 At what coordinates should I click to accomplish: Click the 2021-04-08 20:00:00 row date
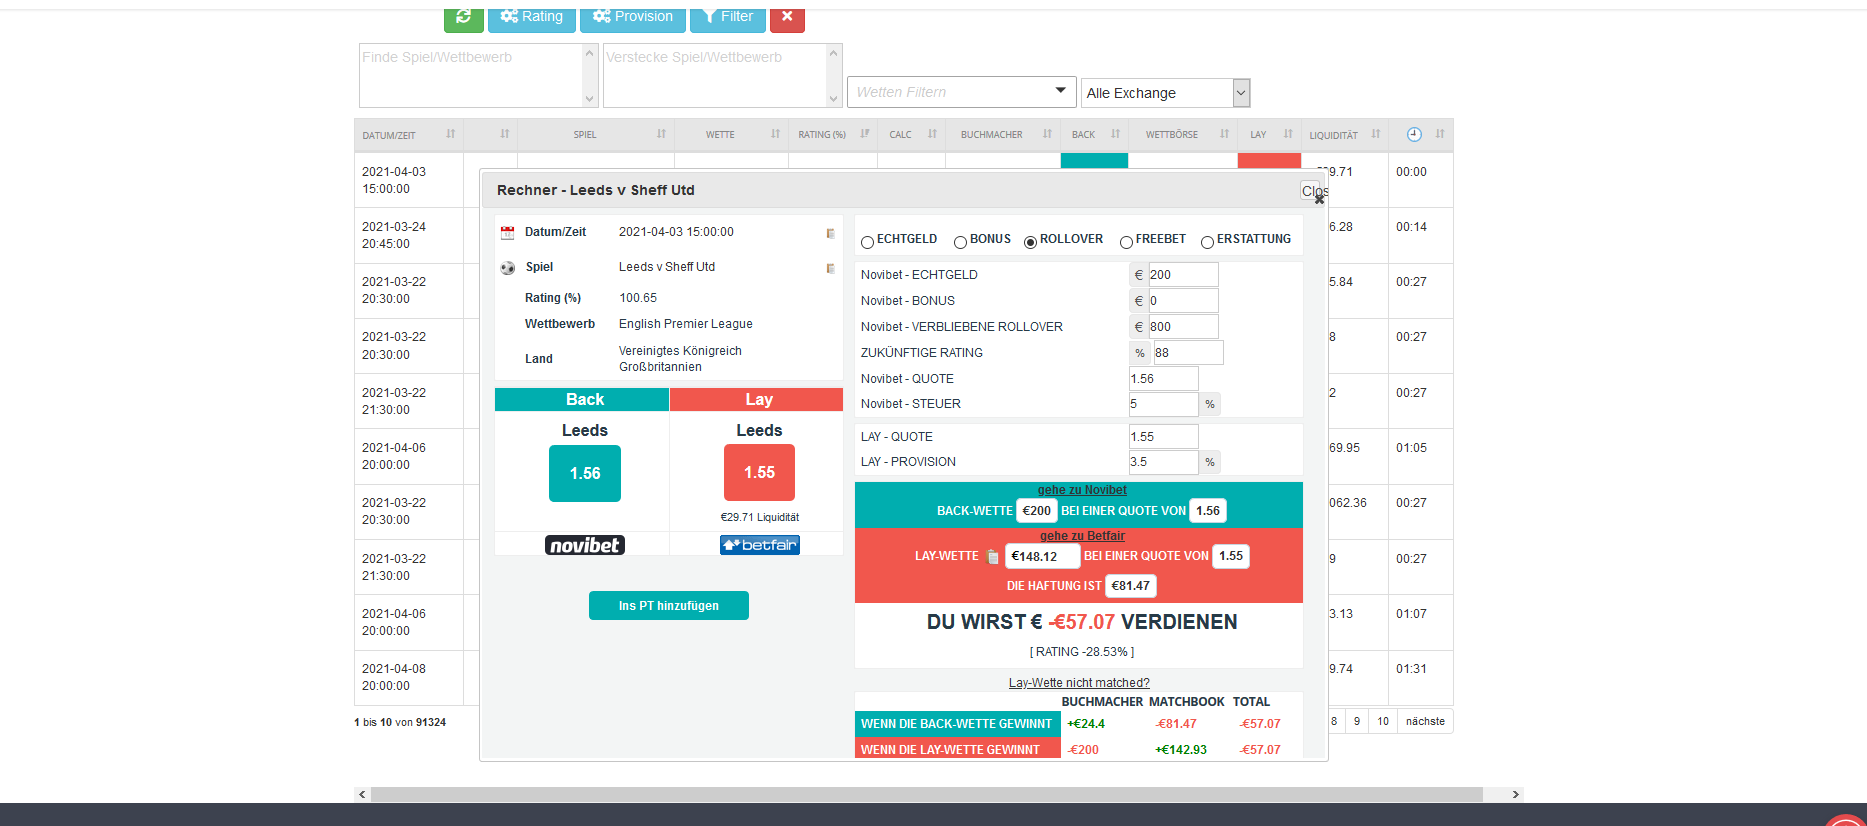[394, 677]
